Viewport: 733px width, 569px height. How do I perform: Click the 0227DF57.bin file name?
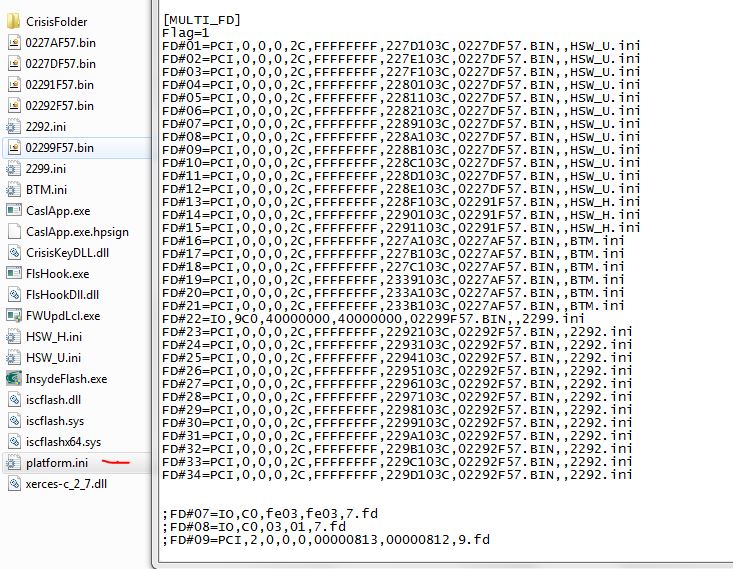pyautogui.click(x=61, y=64)
